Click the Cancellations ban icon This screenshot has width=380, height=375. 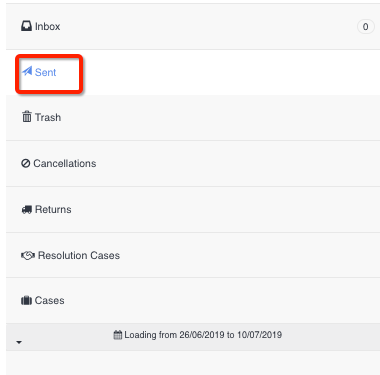[x=26, y=163]
